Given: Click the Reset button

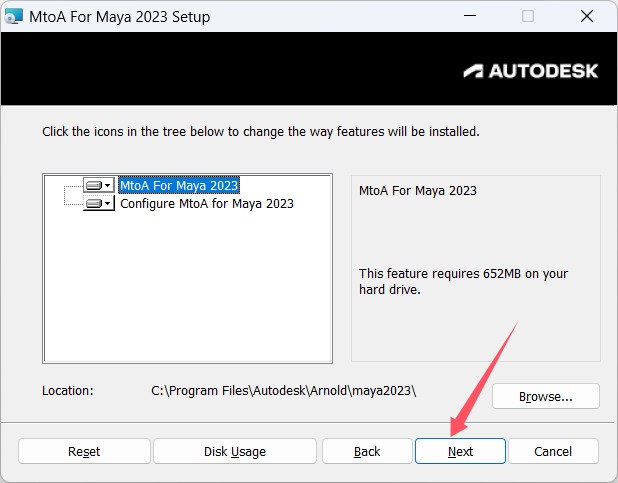Looking at the screenshot, I should [x=84, y=451].
